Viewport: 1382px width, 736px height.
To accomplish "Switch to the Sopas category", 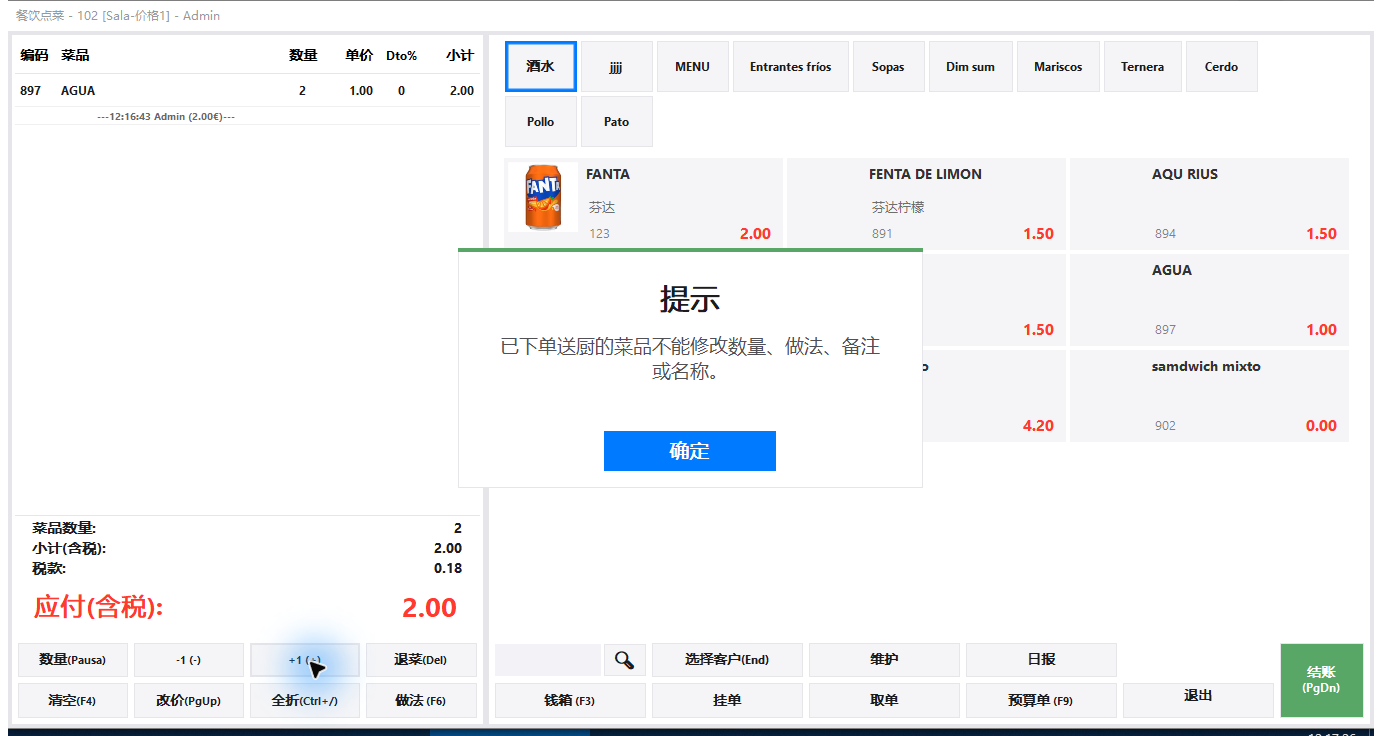I will pyautogui.click(x=888, y=67).
